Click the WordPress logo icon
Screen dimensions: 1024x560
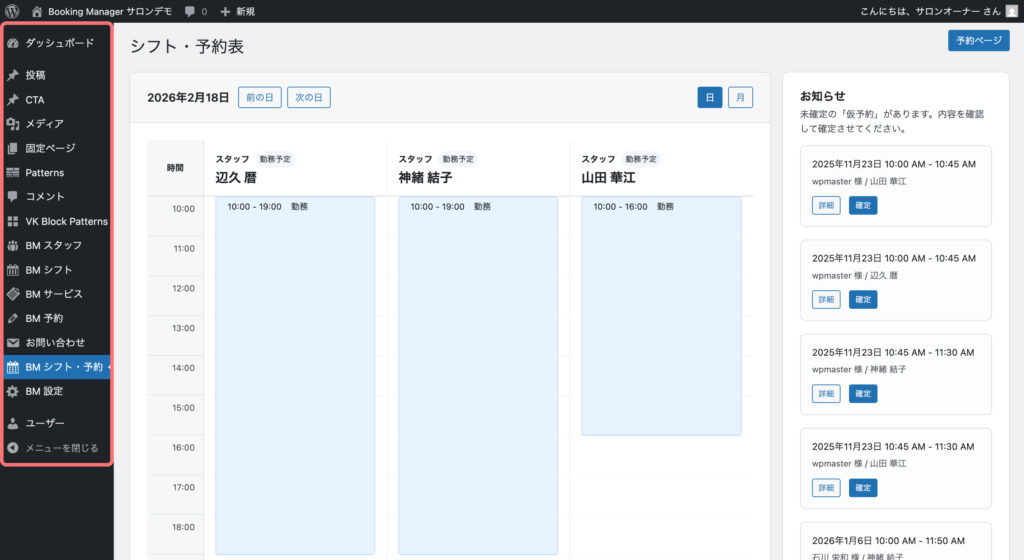[x=12, y=11]
